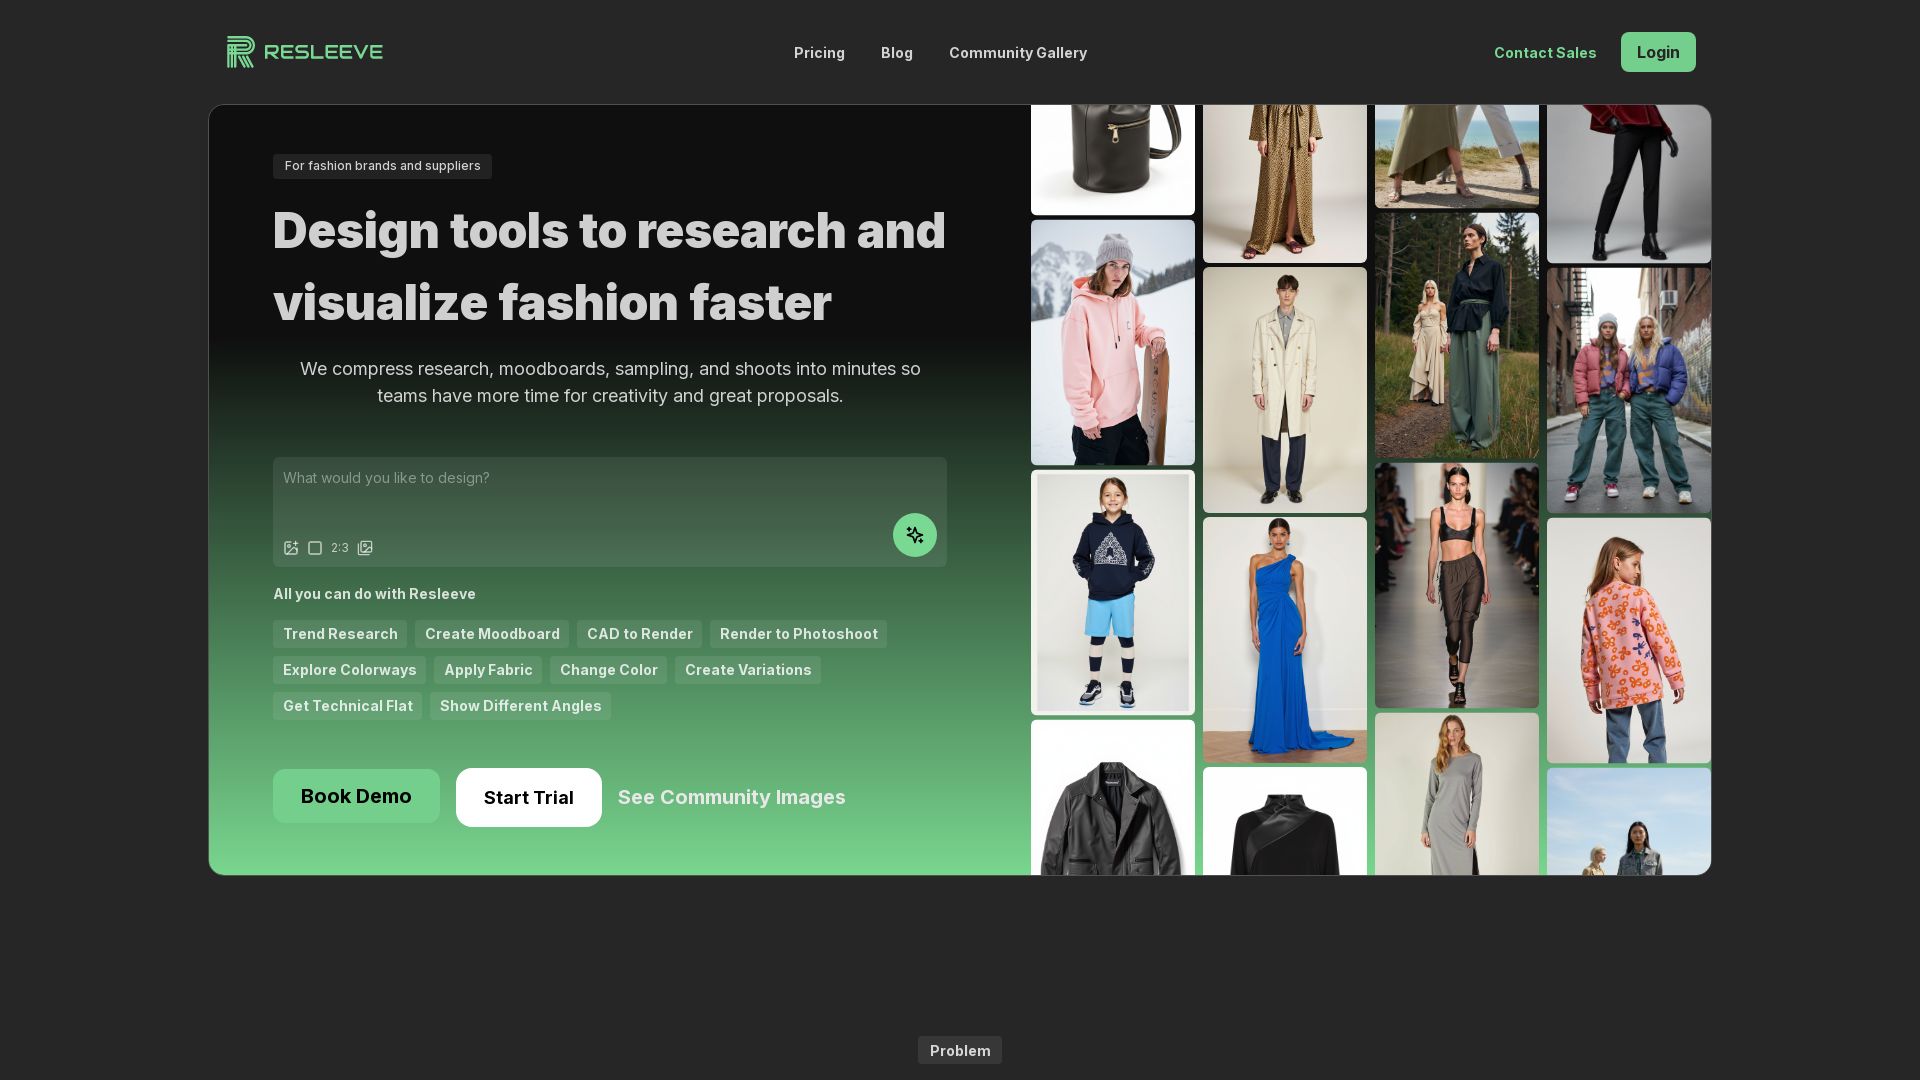Click the Start Trial button
The width and height of the screenshot is (1920, 1080).
tap(528, 797)
